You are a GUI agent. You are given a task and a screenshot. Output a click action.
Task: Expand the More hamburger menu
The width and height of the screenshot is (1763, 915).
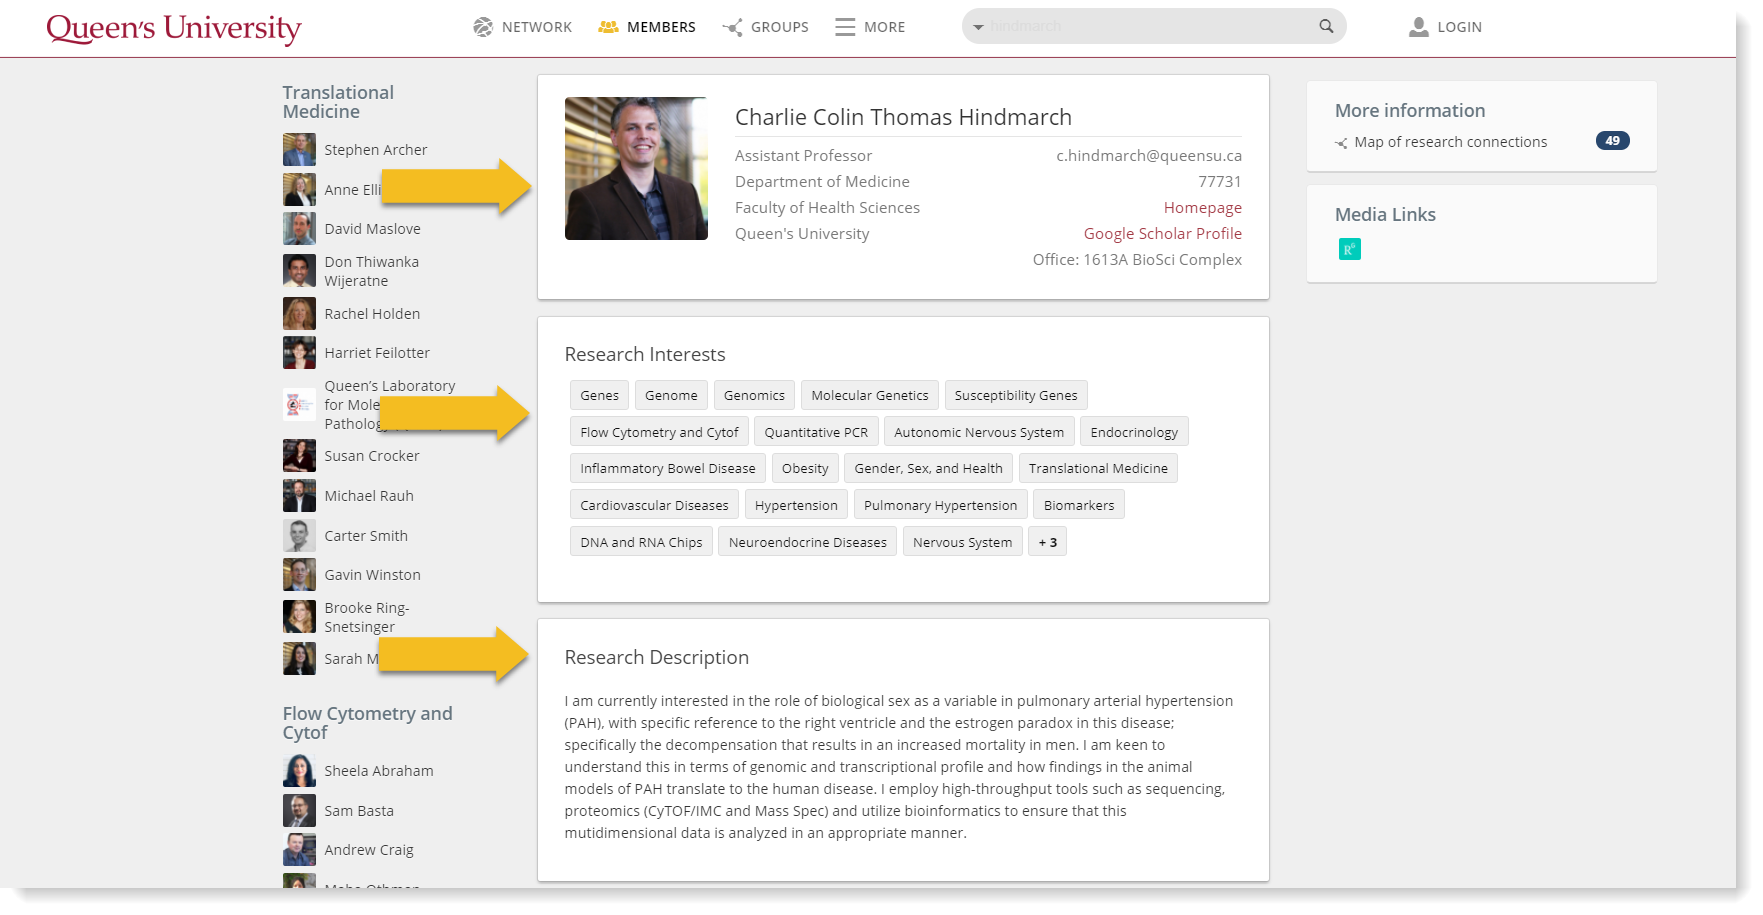point(845,27)
